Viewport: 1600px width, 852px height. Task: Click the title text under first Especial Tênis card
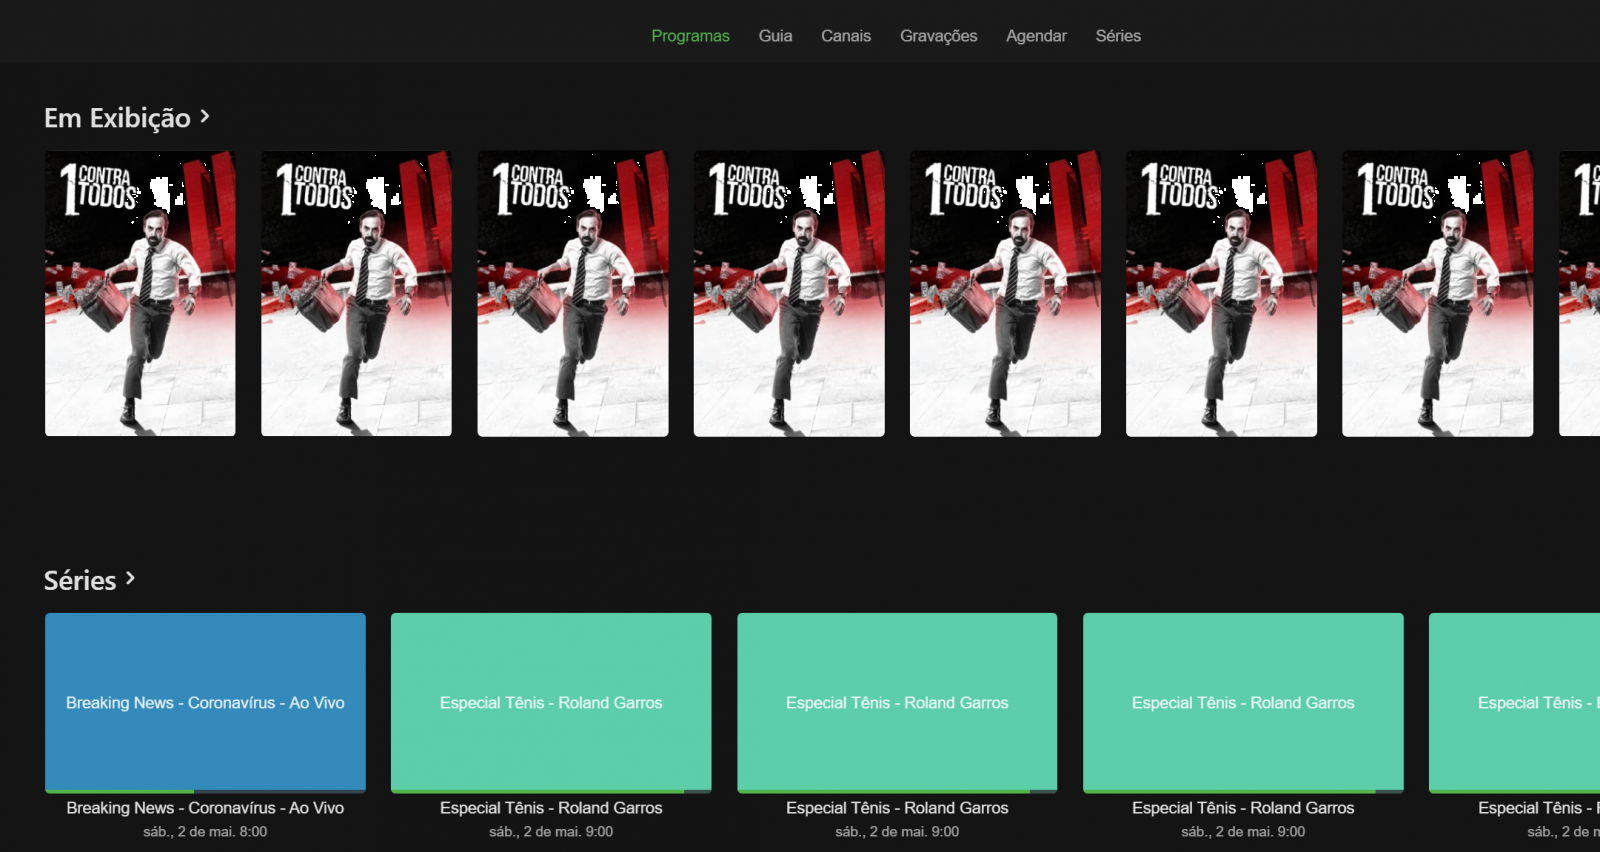[x=551, y=808]
